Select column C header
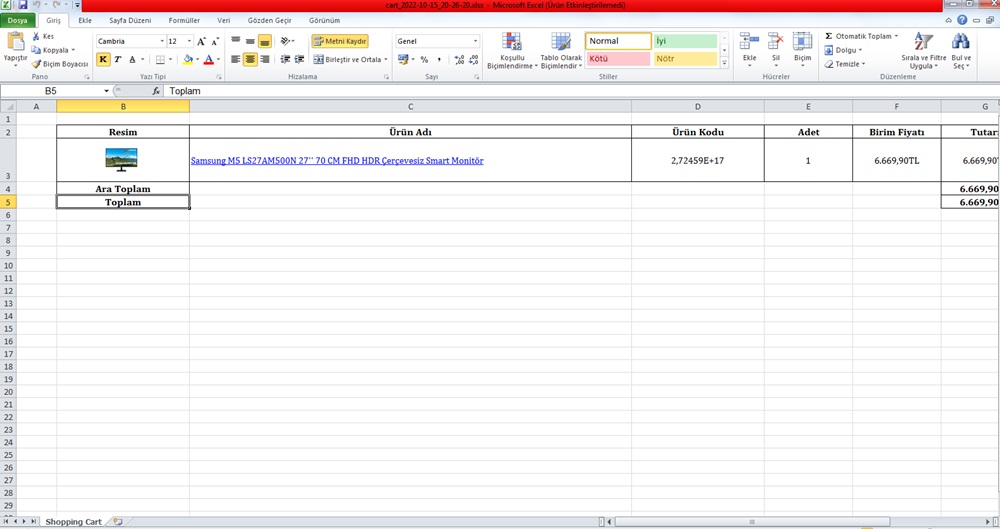The height and width of the screenshot is (529, 1000). 410,107
